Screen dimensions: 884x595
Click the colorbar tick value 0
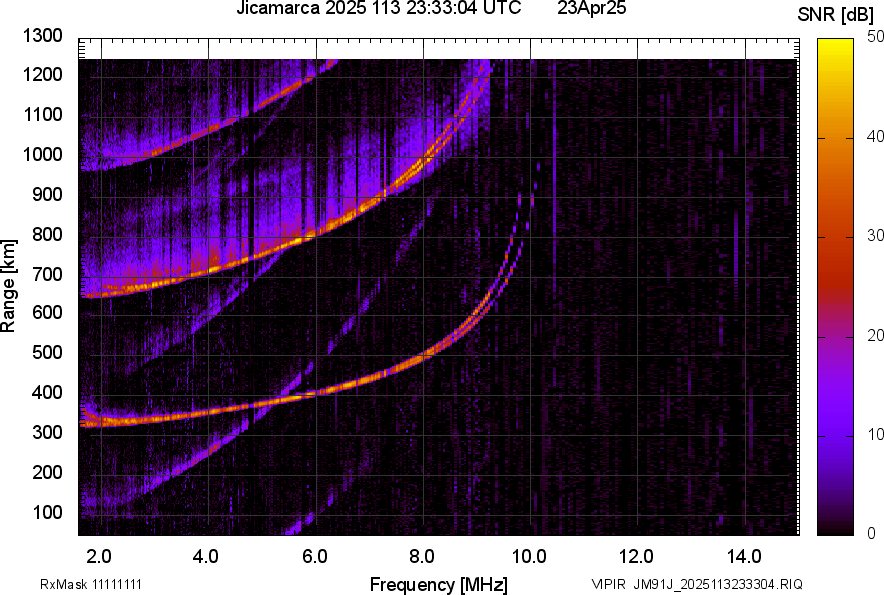[x=872, y=533]
